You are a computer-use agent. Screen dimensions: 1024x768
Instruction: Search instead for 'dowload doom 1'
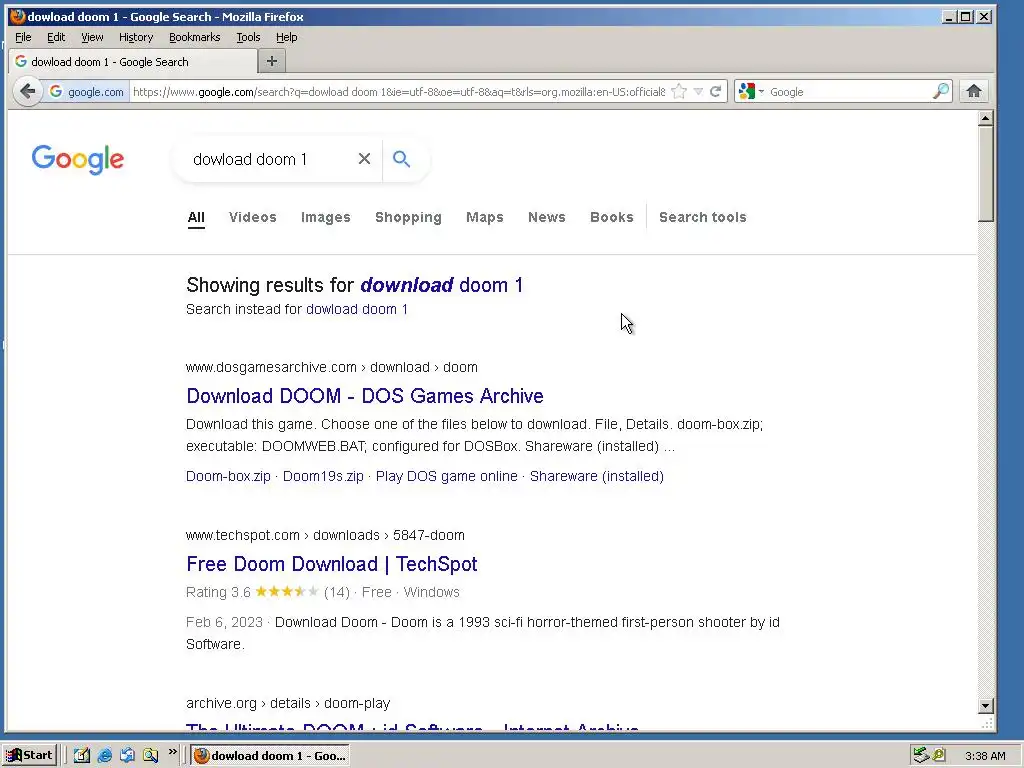pyautogui.click(x=357, y=309)
